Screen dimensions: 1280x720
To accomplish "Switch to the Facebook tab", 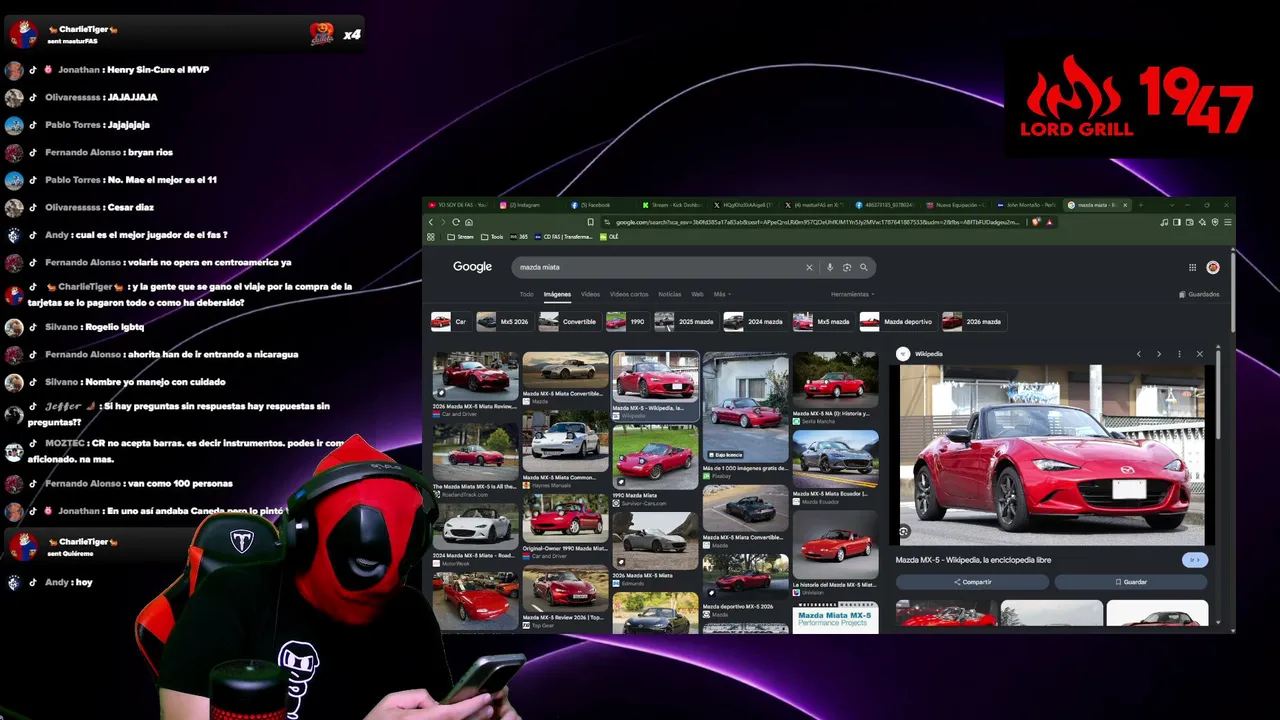I will 600,205.
